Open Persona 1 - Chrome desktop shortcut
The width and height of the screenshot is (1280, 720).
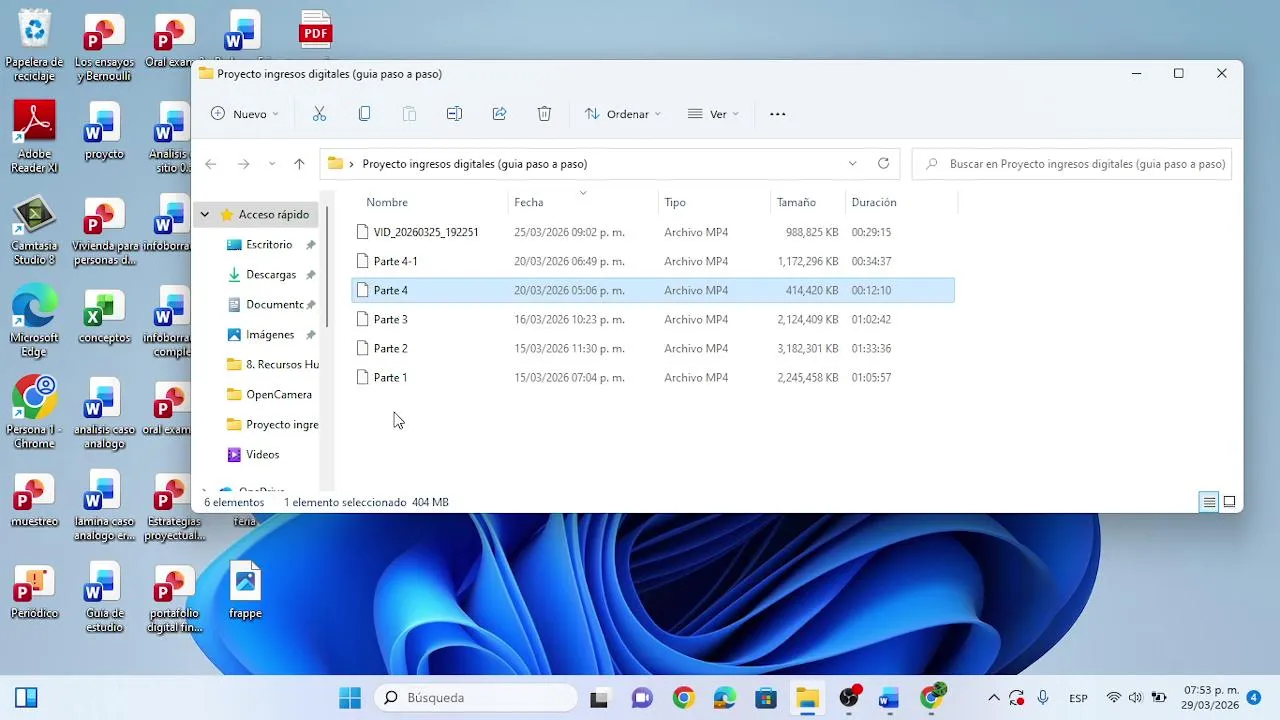tap(34, 412)
